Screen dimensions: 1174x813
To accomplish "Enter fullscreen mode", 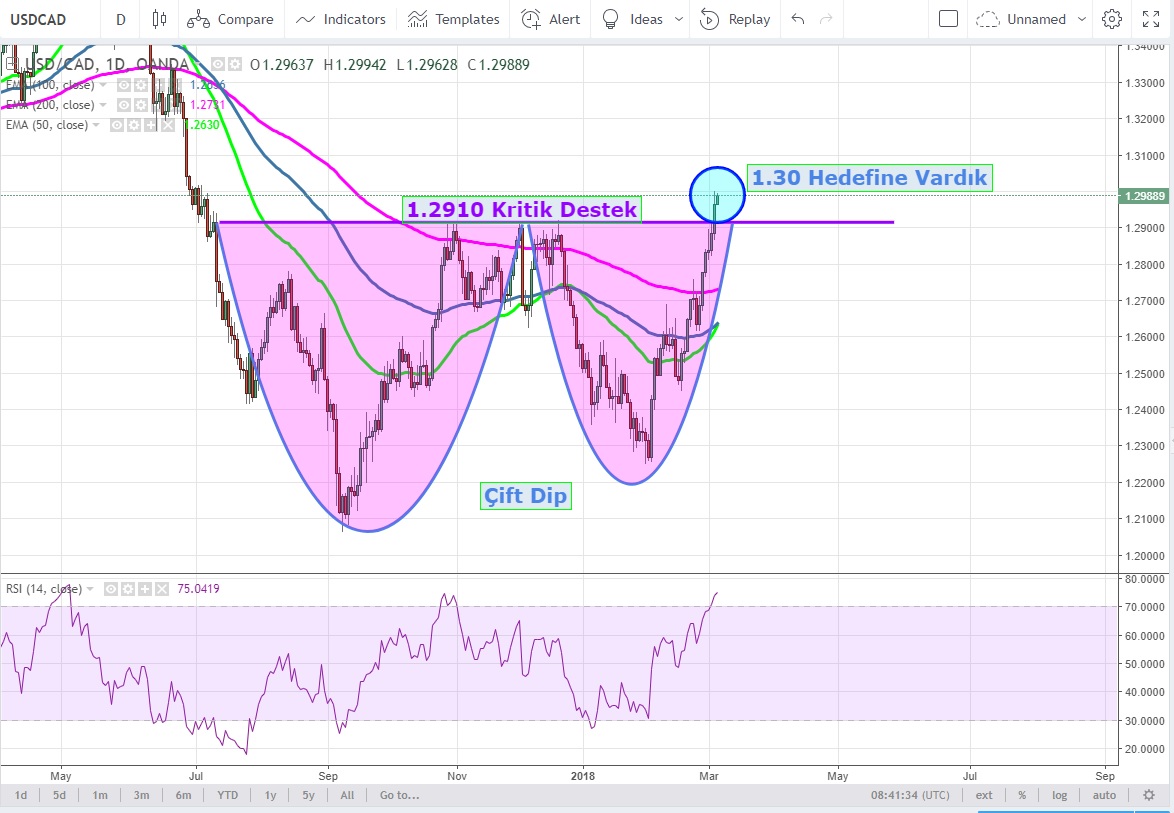I will click(1151, 19).
